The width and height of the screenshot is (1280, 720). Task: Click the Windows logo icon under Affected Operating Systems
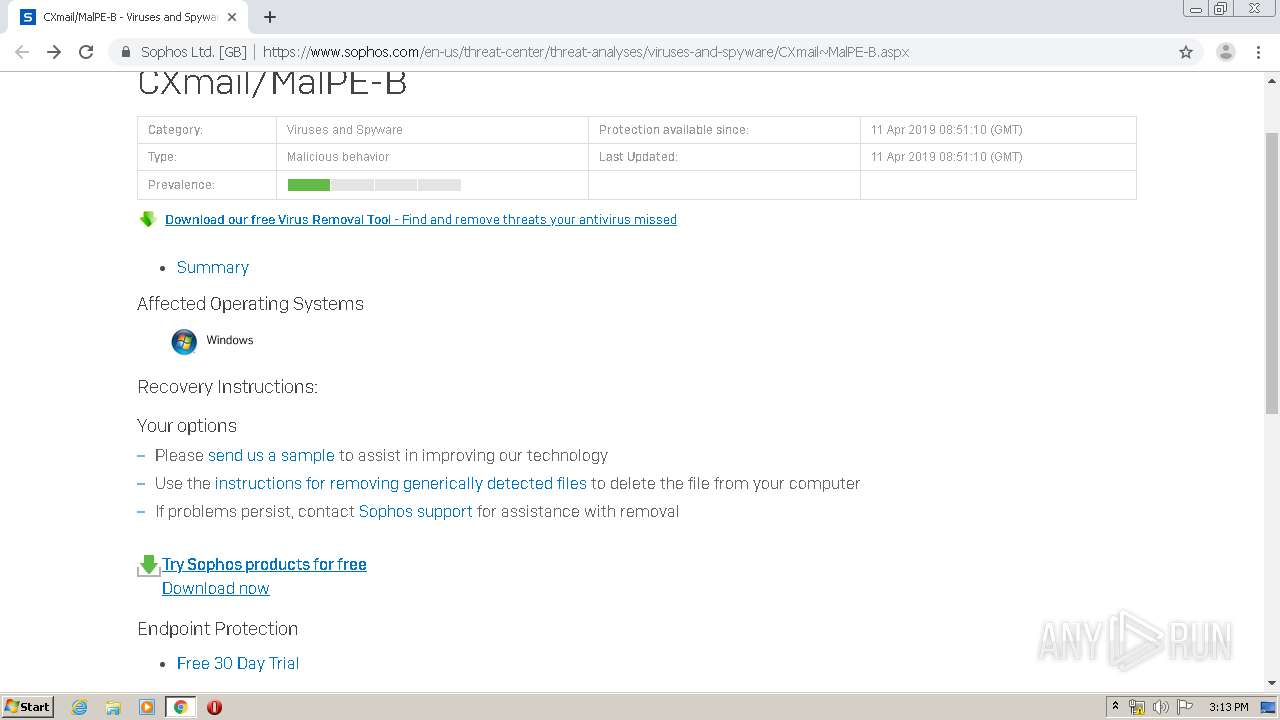[184, 342]
